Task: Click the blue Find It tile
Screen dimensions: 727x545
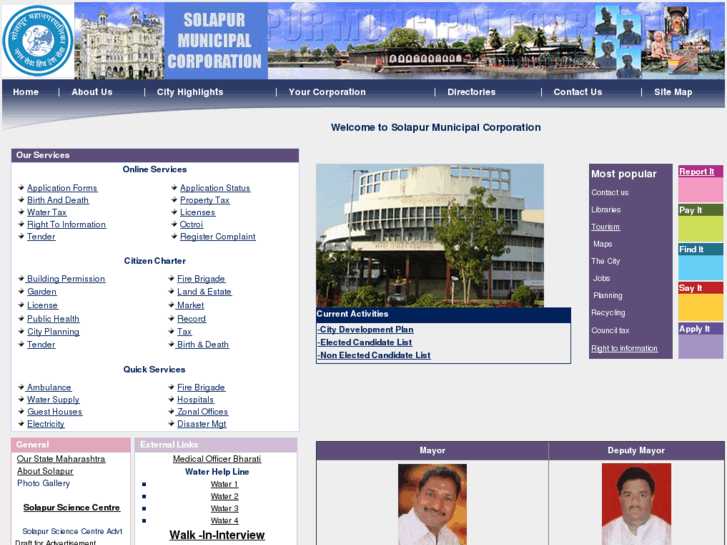Action: tap(701, 262)
